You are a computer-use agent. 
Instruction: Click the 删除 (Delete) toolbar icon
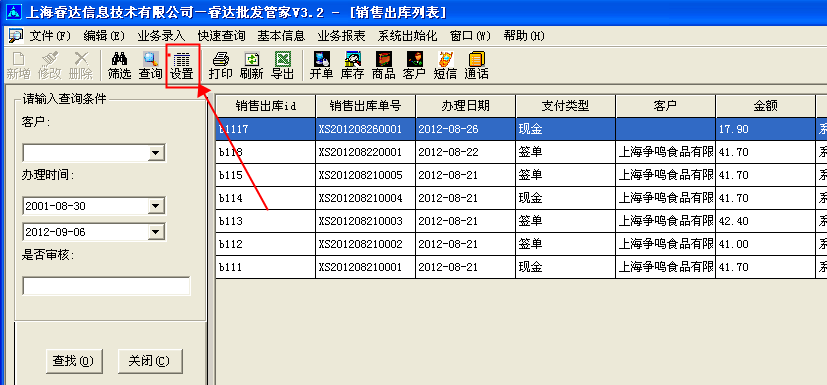pos(81,65)
